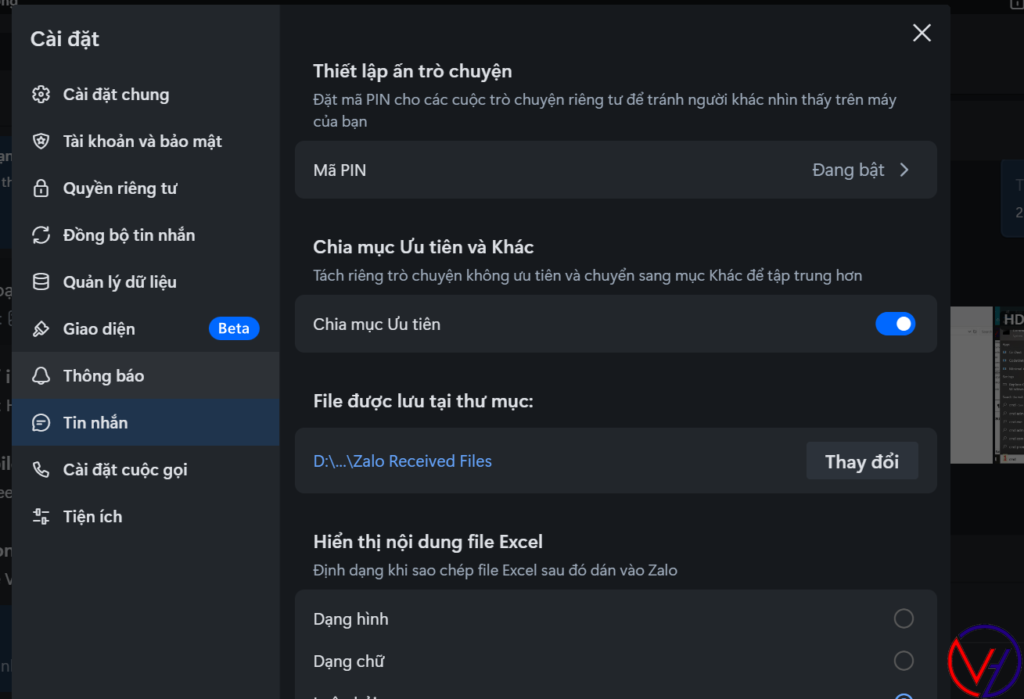Click the database icon for Quản lý dữ liệu
The image size is (1024, 699).
pyautogui.click(x=41, y=283)
